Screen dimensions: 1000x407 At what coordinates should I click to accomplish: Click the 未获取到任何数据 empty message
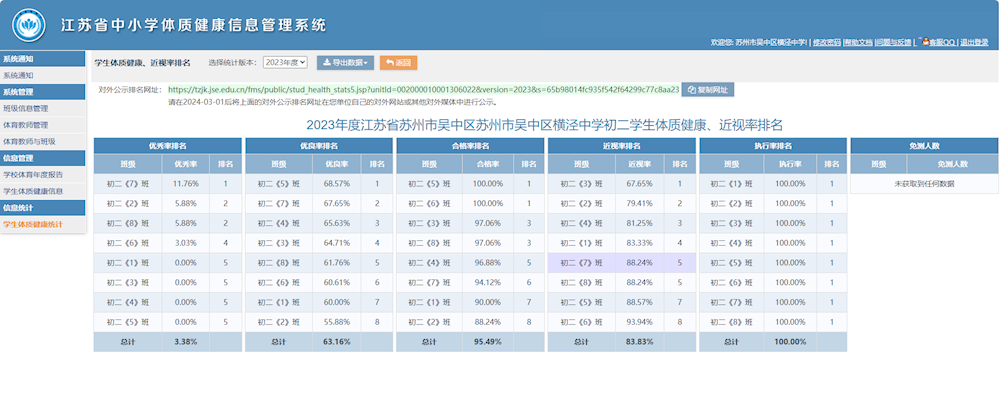[925, 184]
